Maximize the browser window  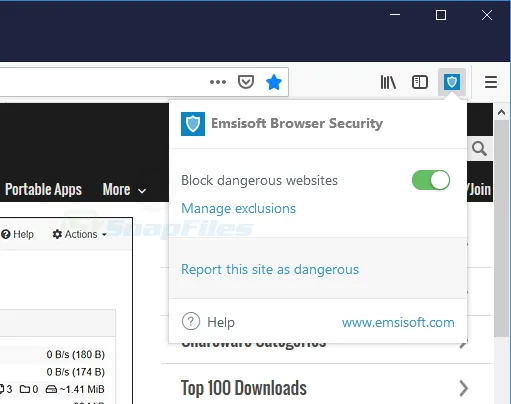[441, 15]
